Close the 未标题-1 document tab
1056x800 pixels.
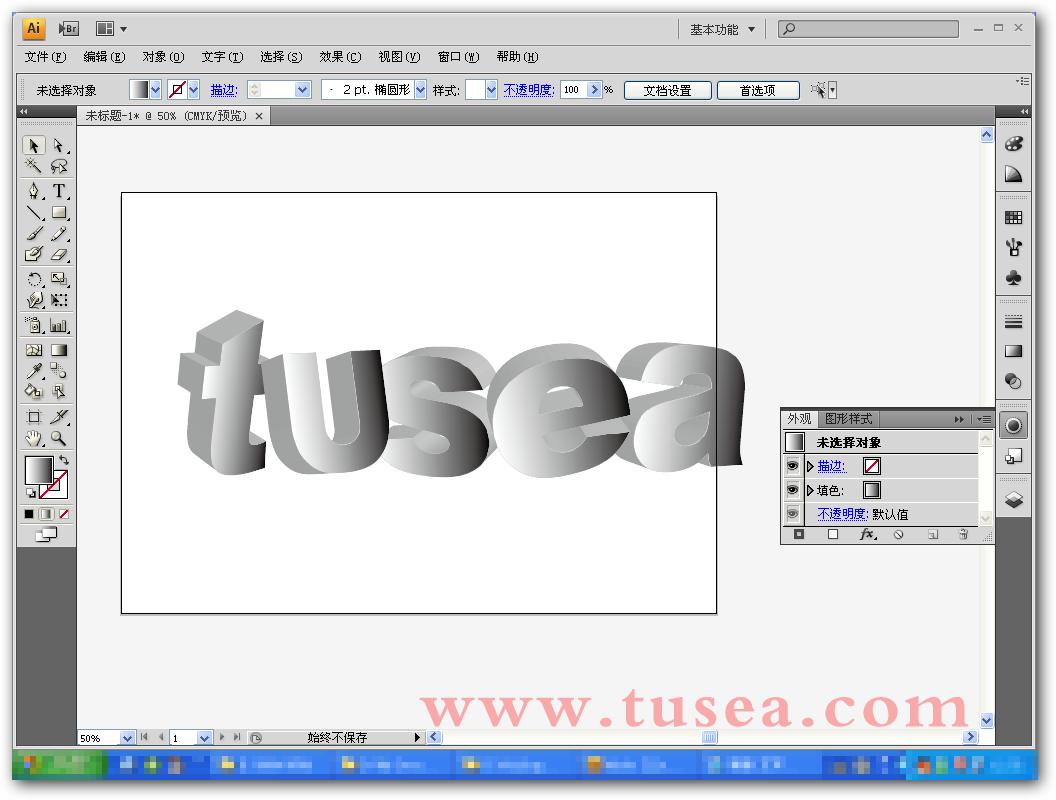259,116
